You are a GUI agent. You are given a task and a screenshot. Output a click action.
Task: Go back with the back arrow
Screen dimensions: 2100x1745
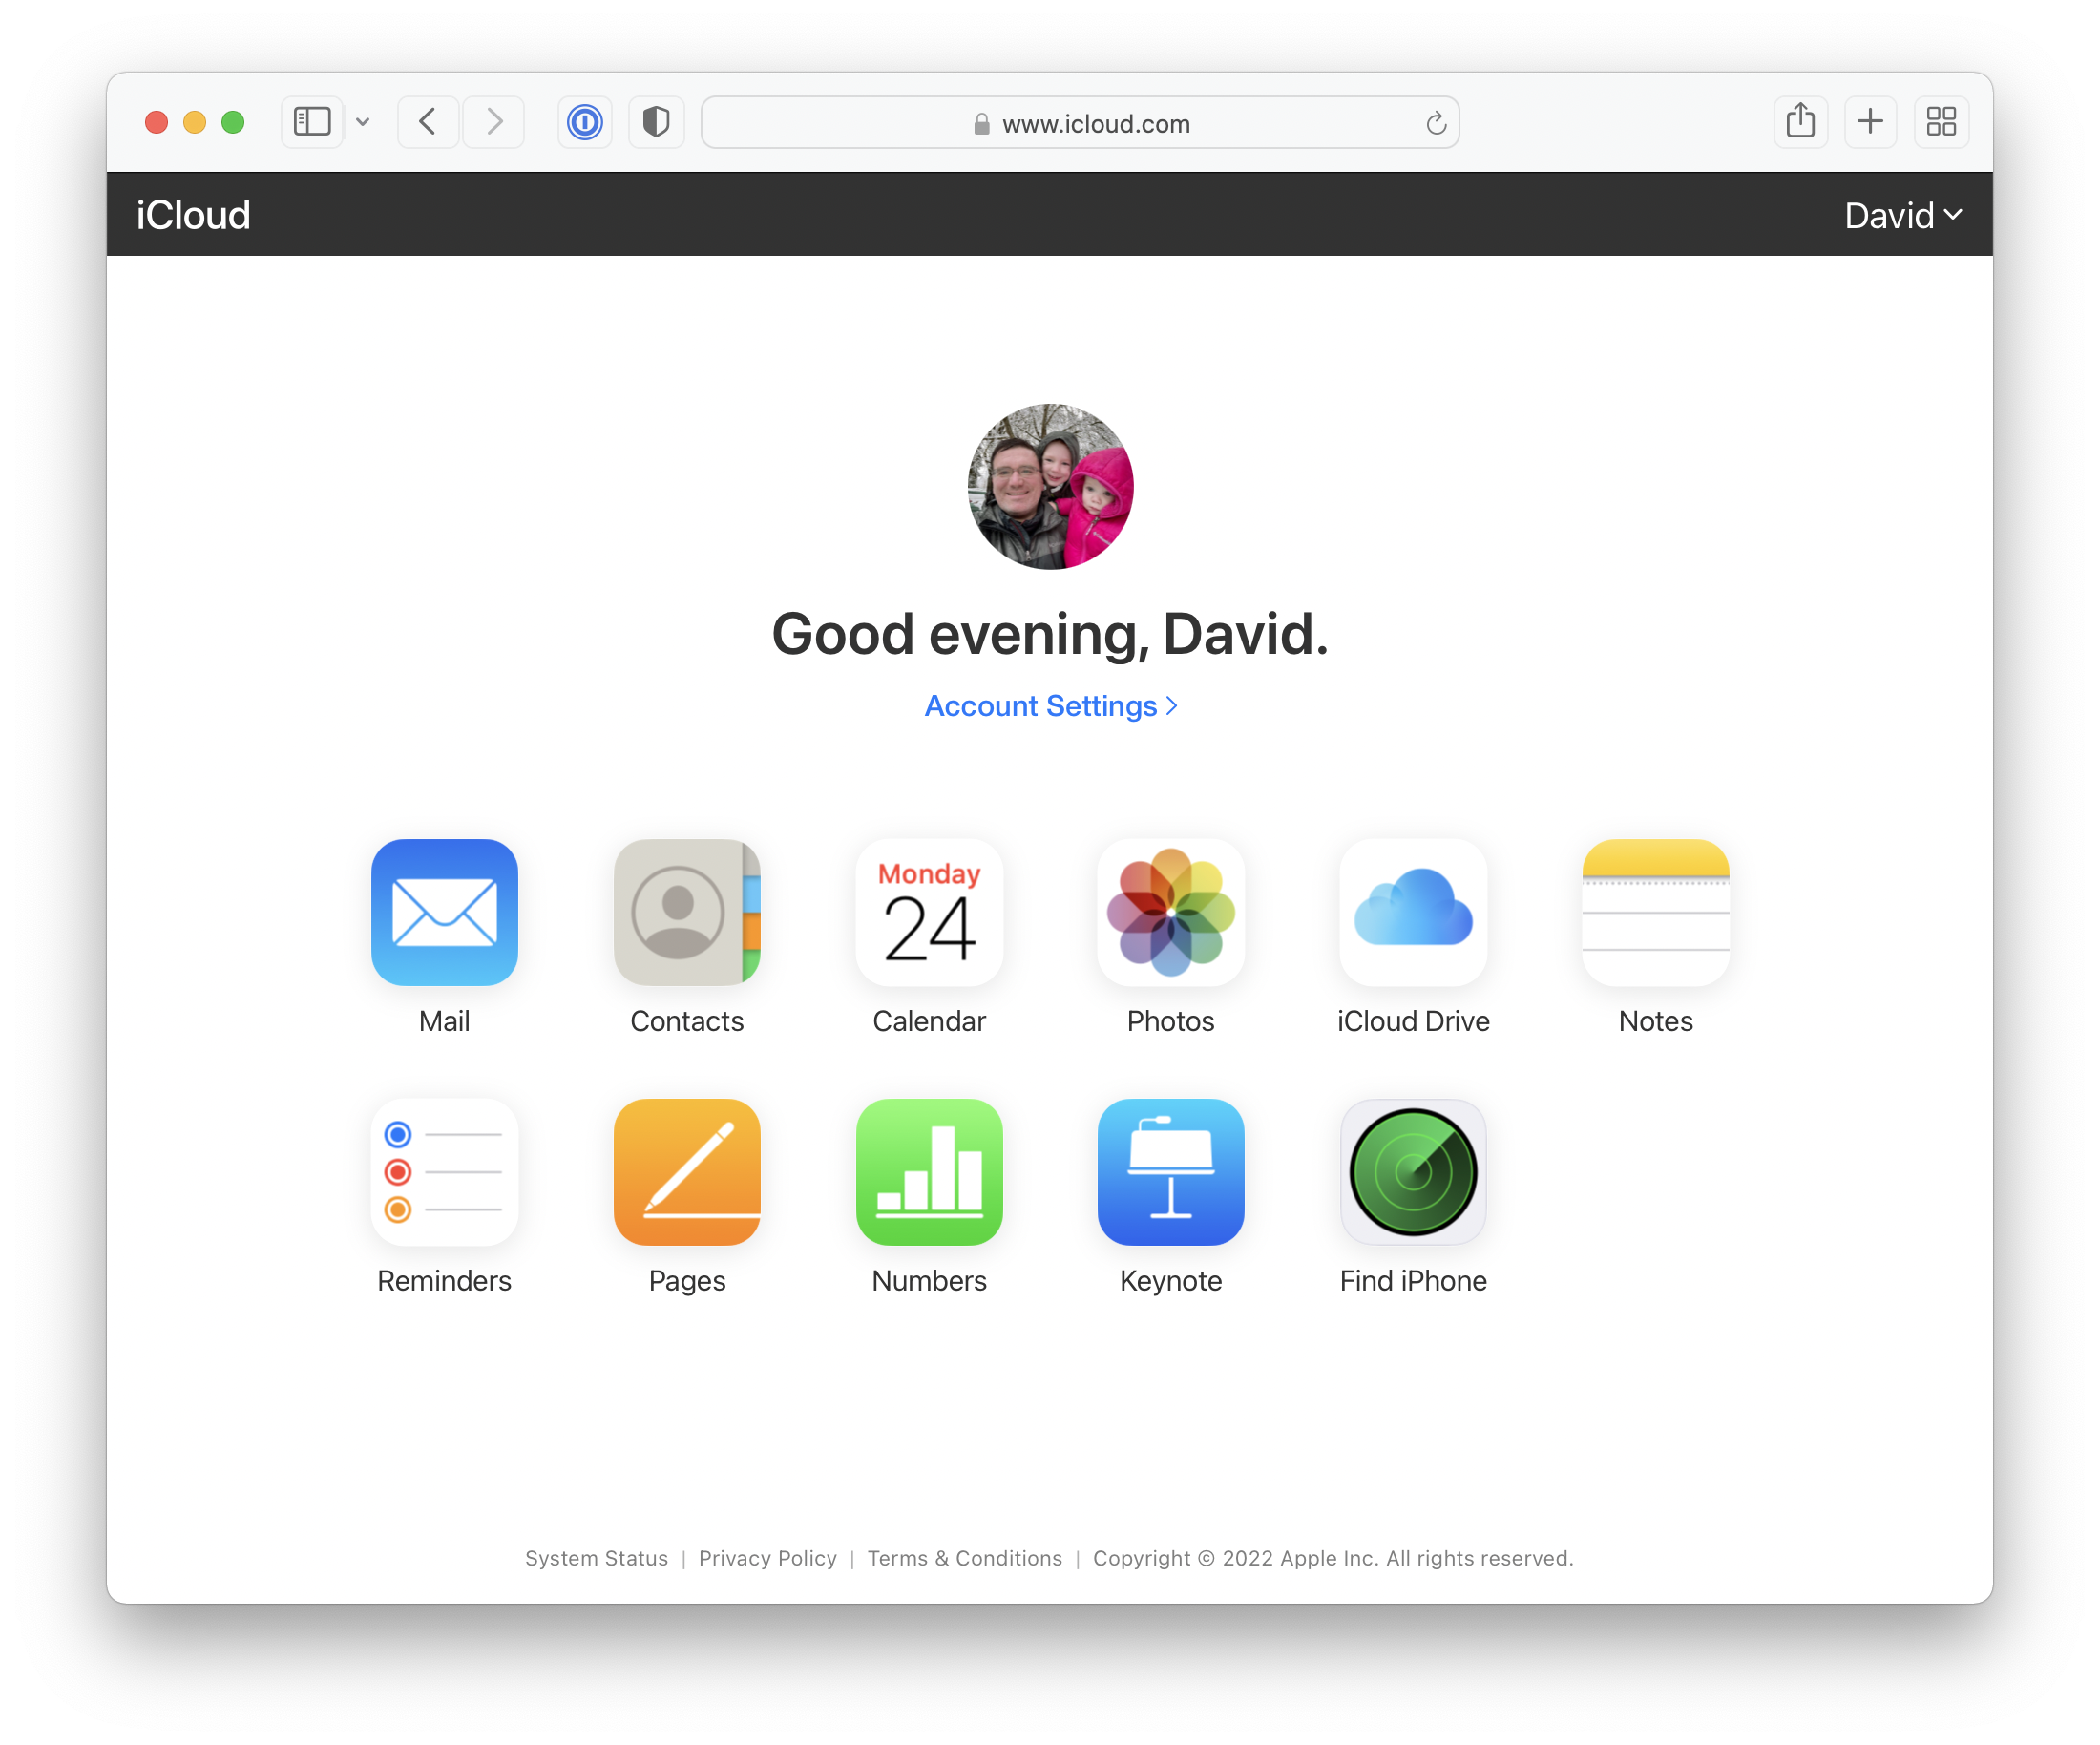coord(428,122)
